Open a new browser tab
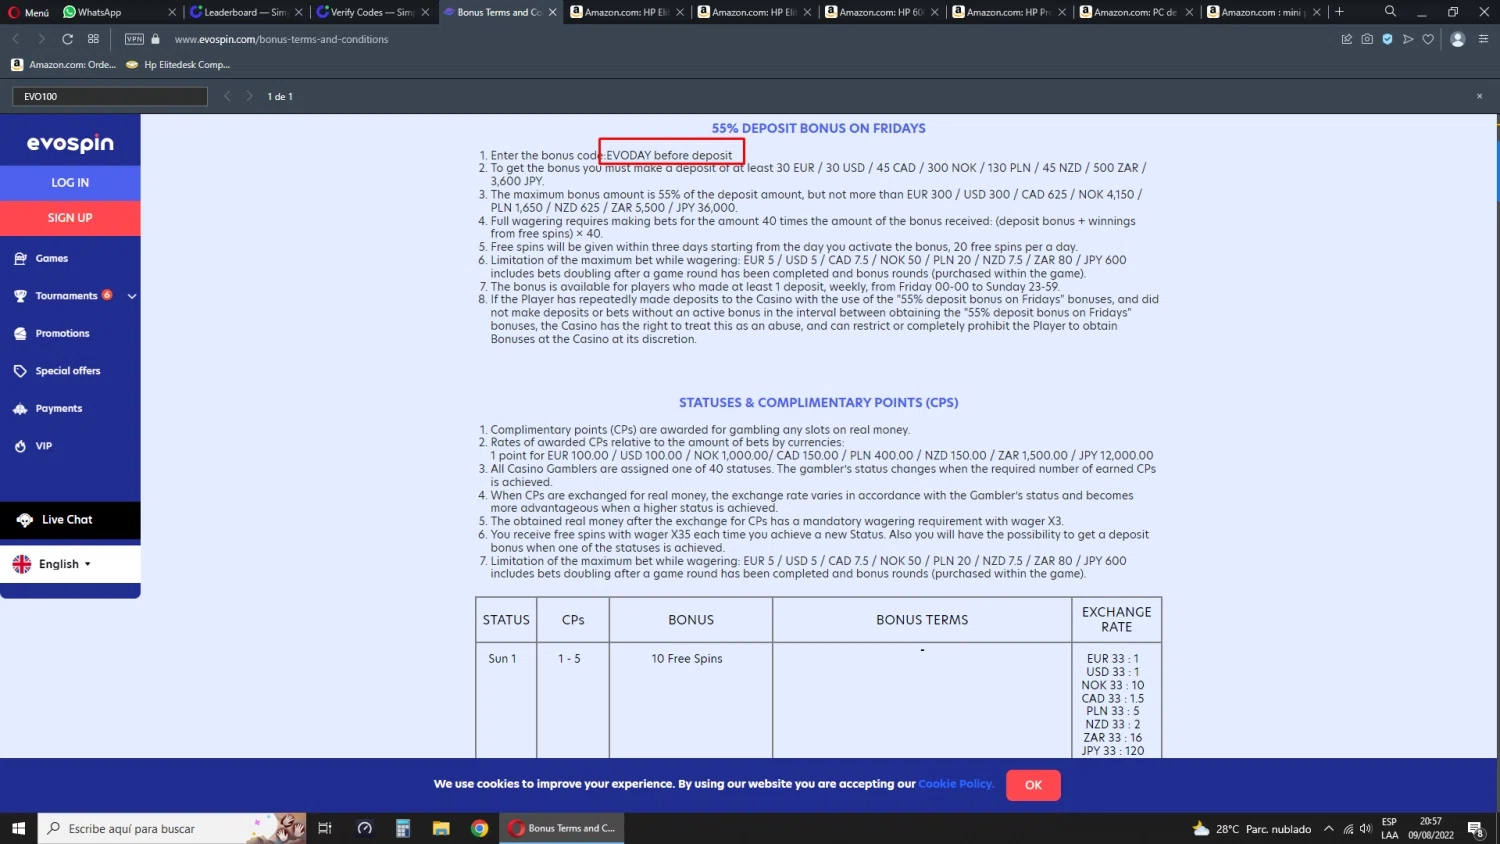Screen dimensions: 1500x844 pyautogui.click(x=1339, y=12)
